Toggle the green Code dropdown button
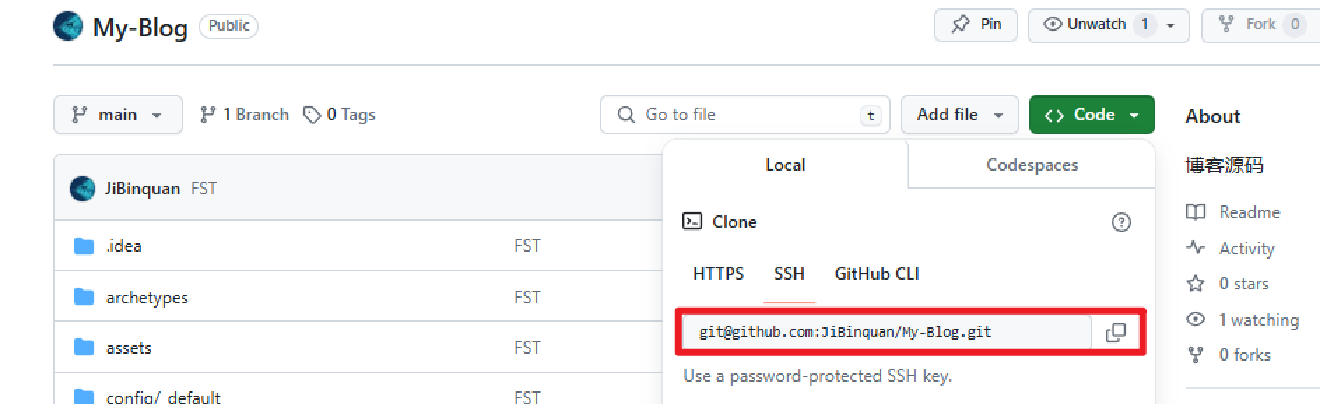The image size is (1320, 404). (x=1091, y=115)
